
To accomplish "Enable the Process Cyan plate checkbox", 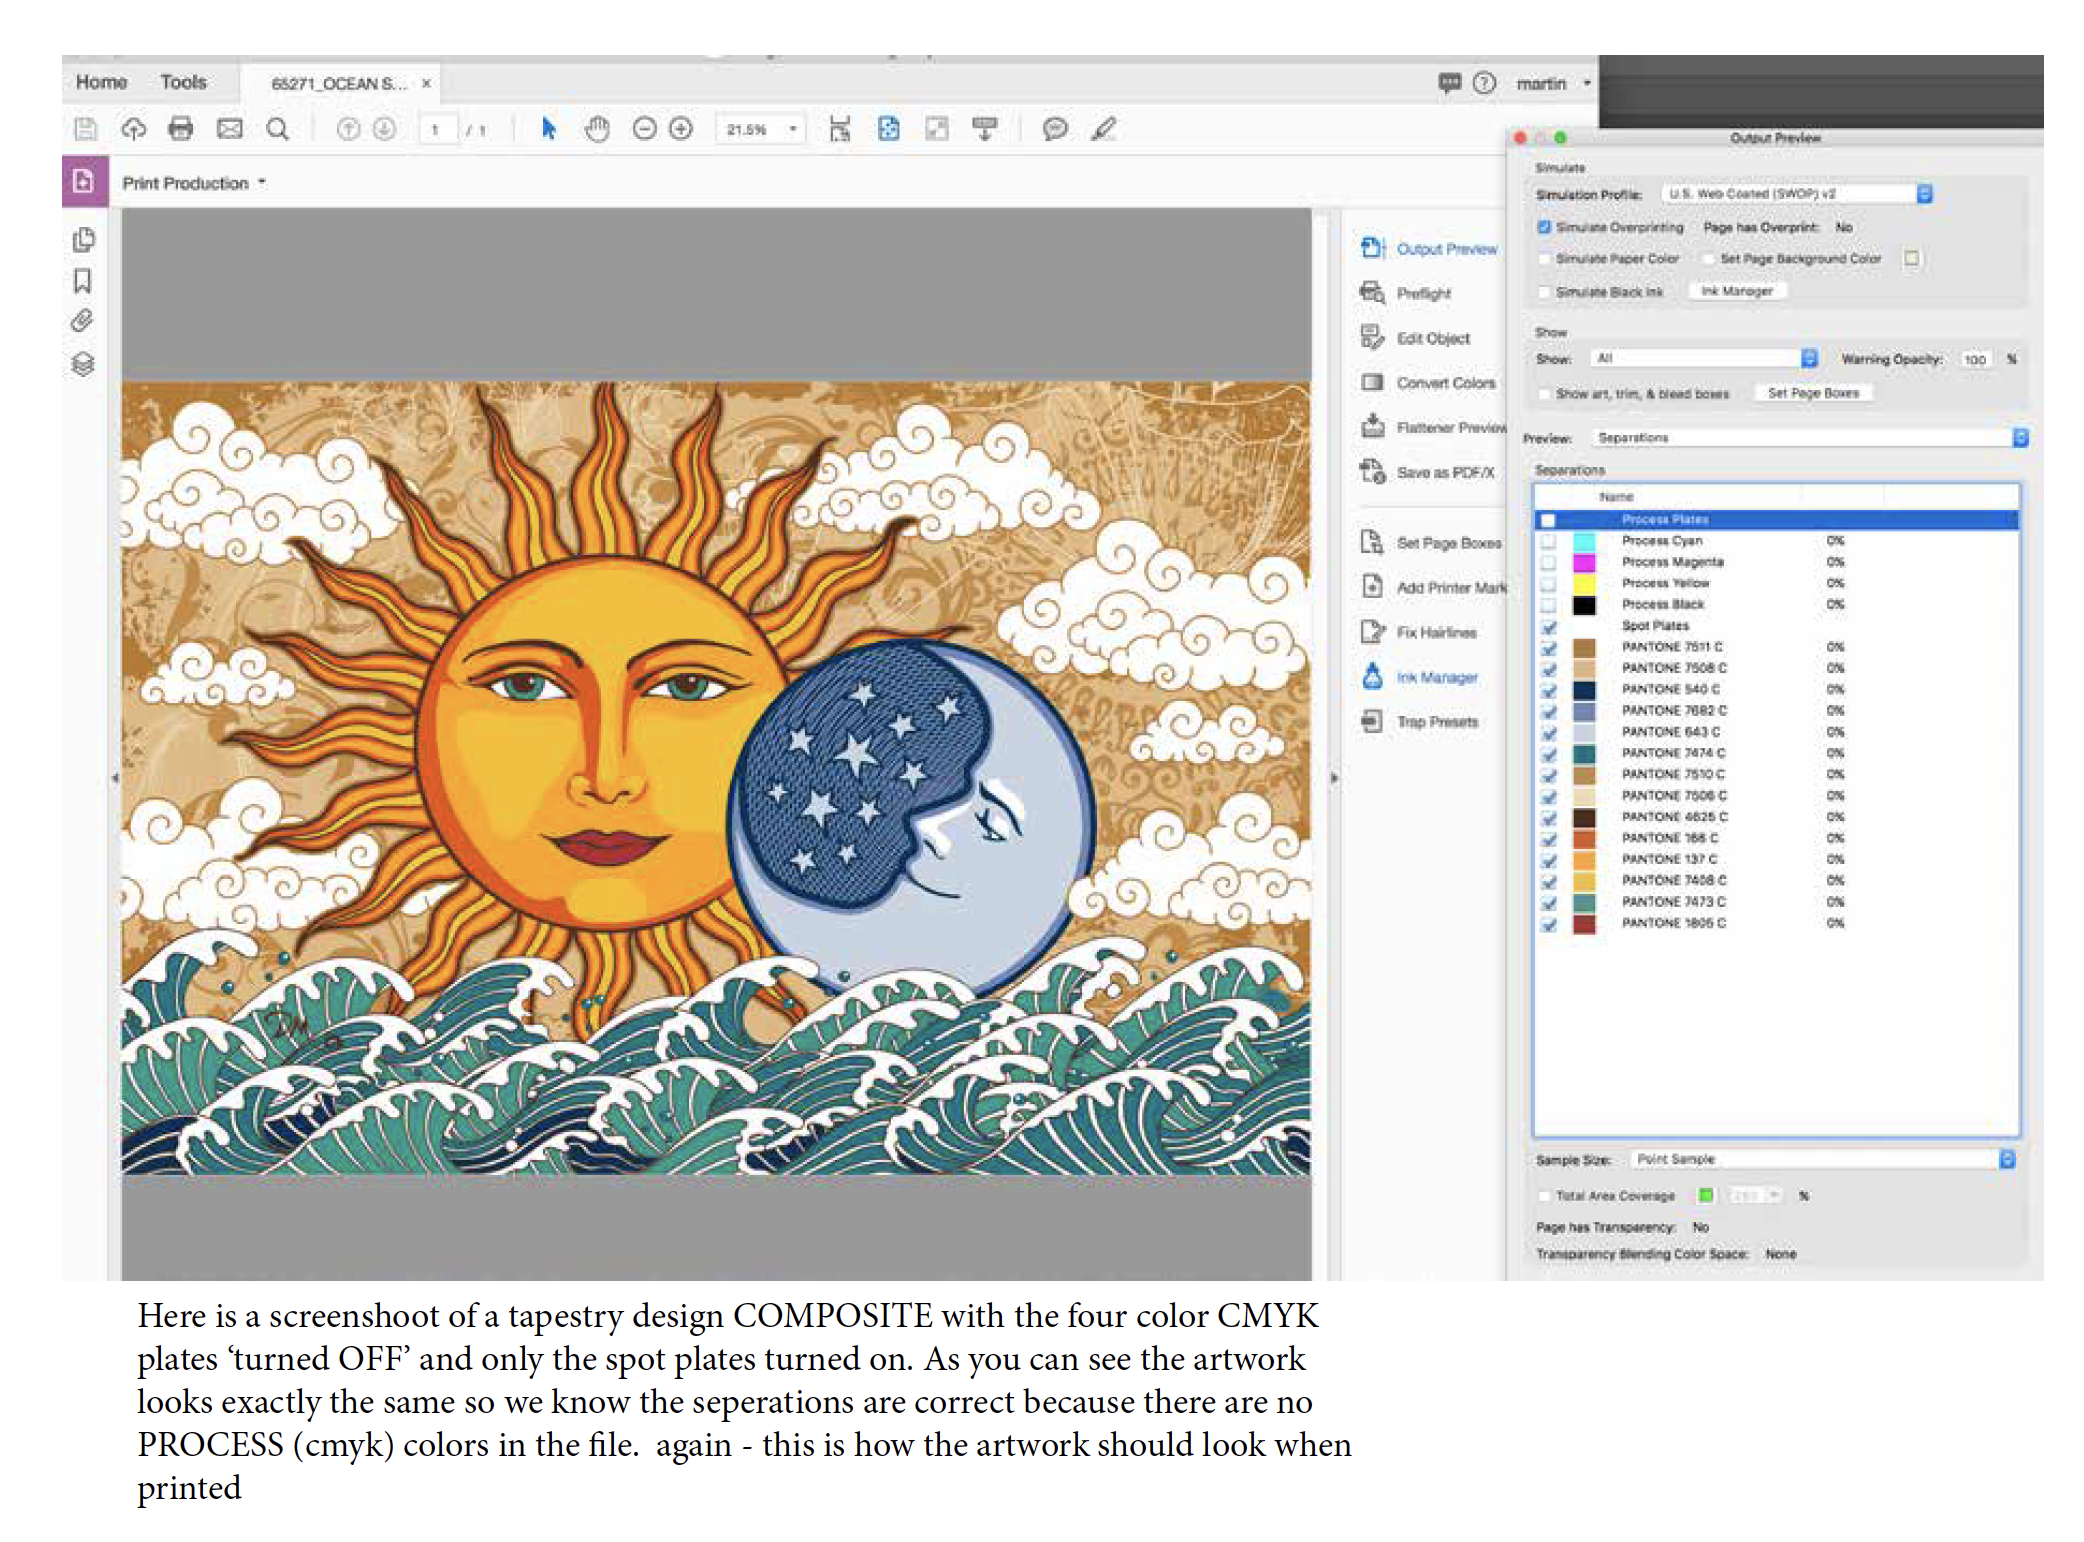I will 1549,541.
